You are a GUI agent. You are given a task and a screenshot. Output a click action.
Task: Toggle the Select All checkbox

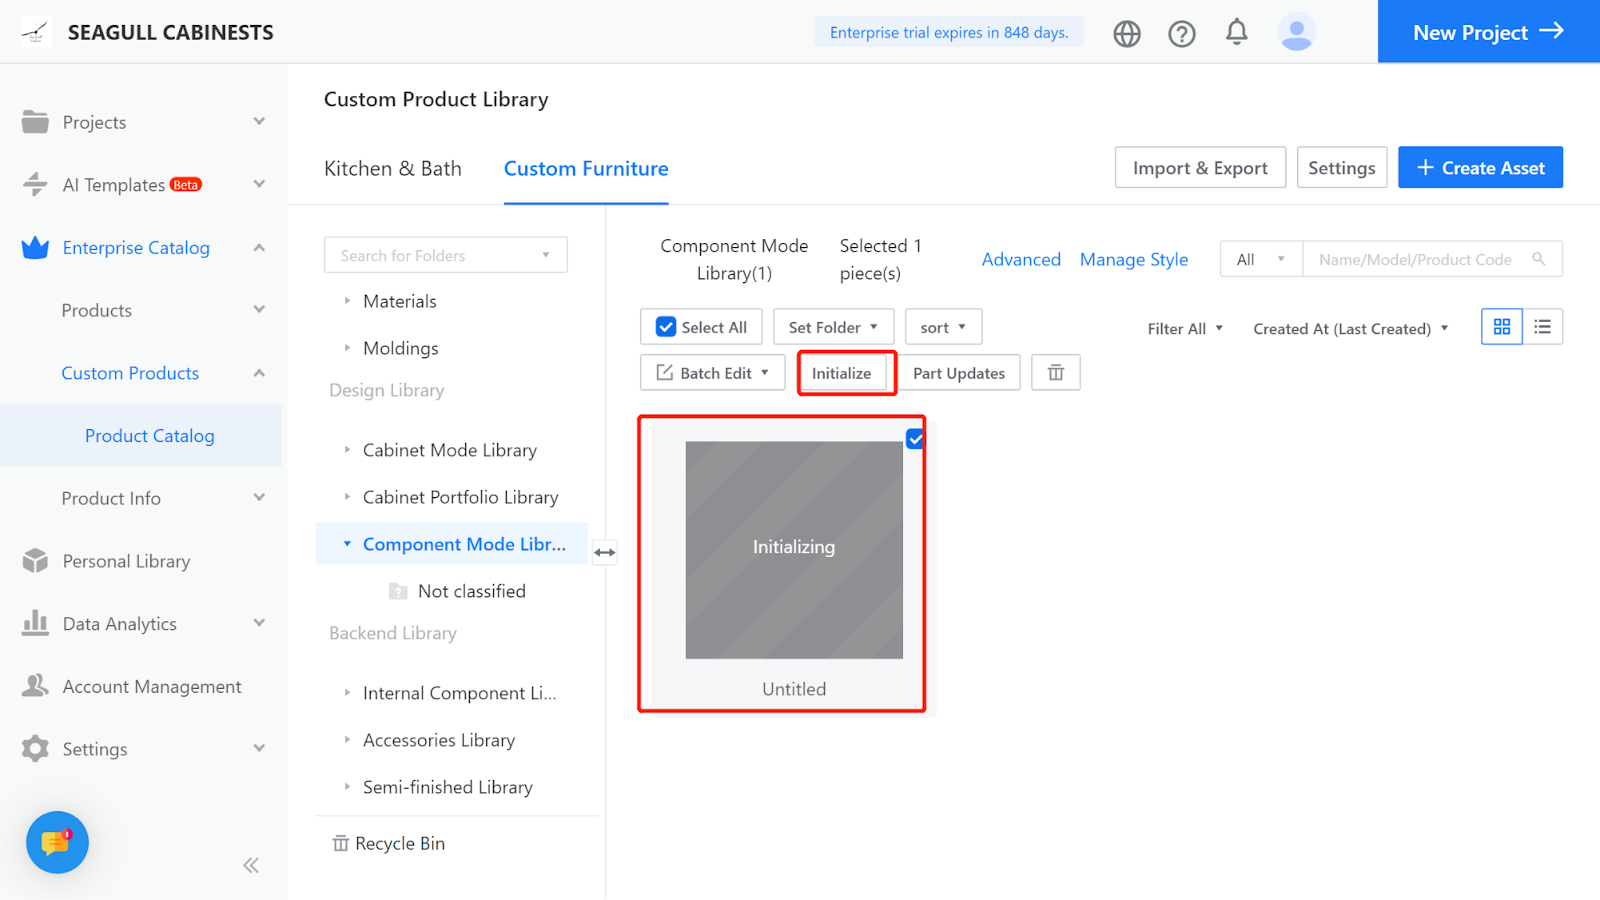pyautogui.click(x=666, y=327)
